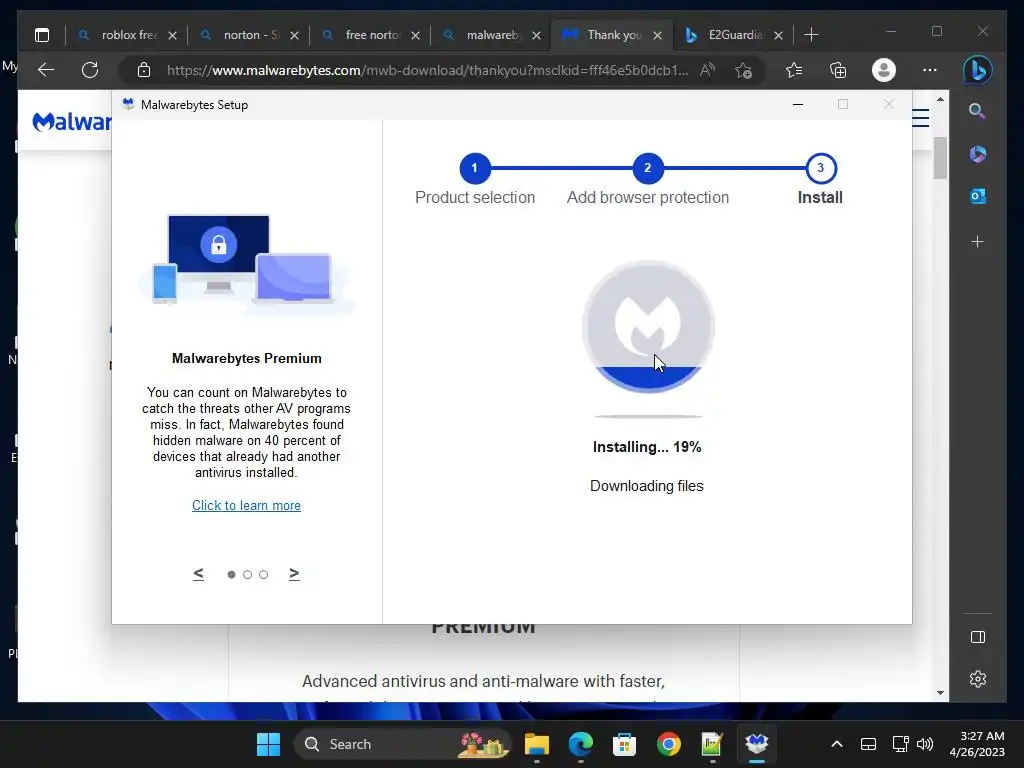The width and height of the screenshot is (1024, 768).
Task: Open the Microsoft 365 sidebar icon
Action: (x=978, y=154)
